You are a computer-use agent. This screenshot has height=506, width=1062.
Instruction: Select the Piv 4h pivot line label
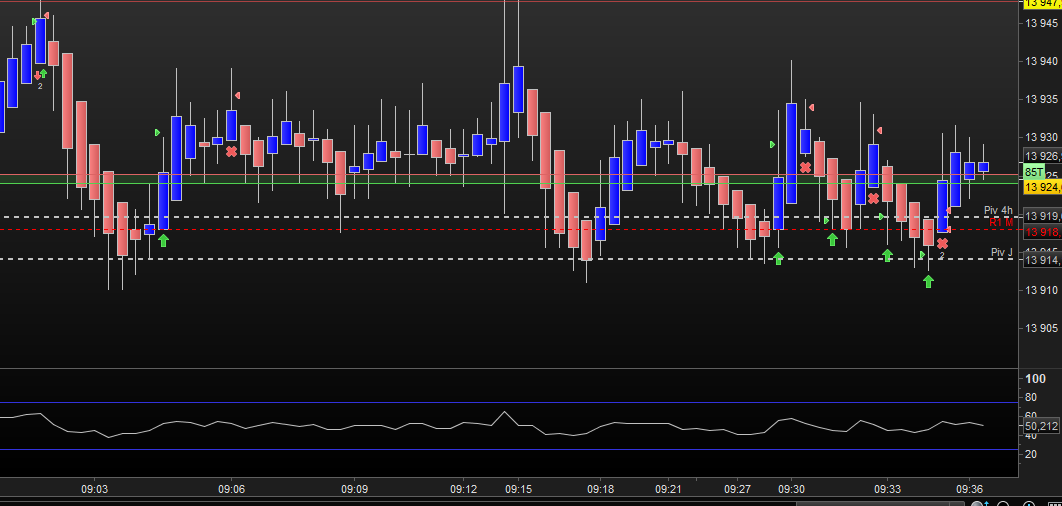(997, 210)
